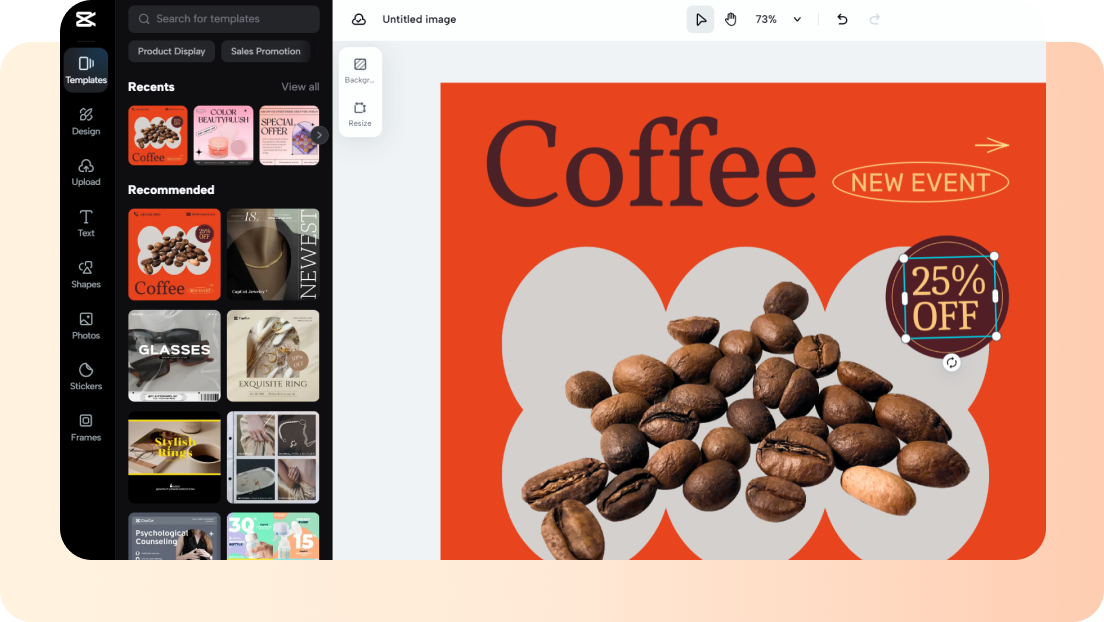
Task: Open the recent Coffee template thumbnail
Action: pos(158,135)
